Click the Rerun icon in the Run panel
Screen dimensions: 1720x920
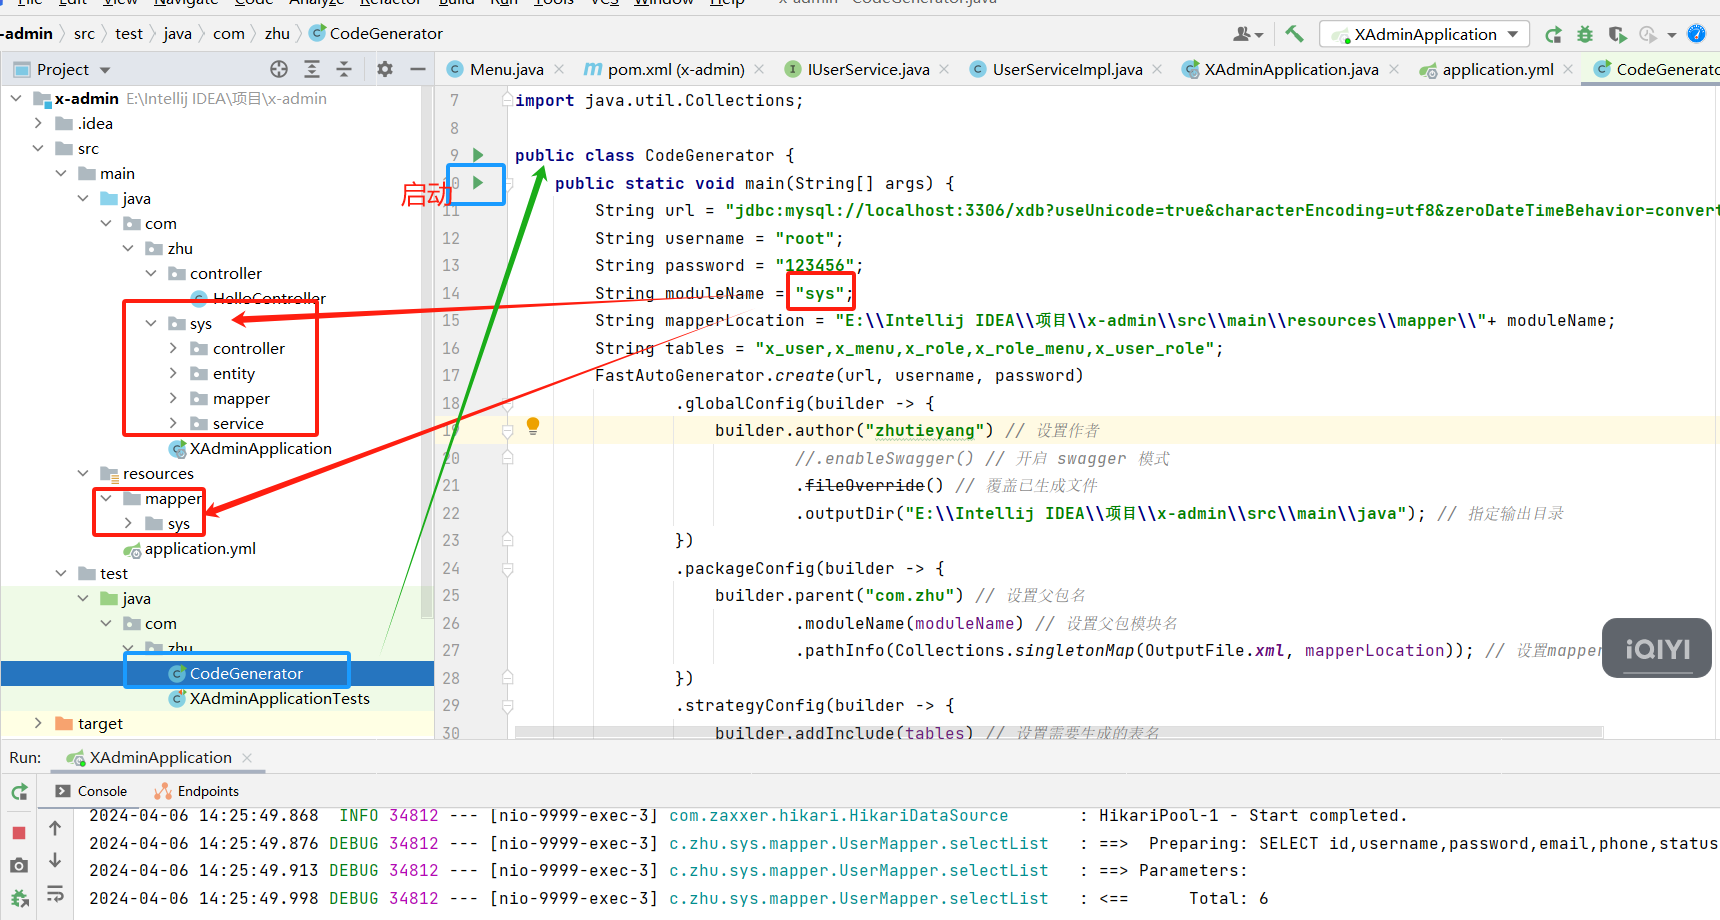(19, 792)
